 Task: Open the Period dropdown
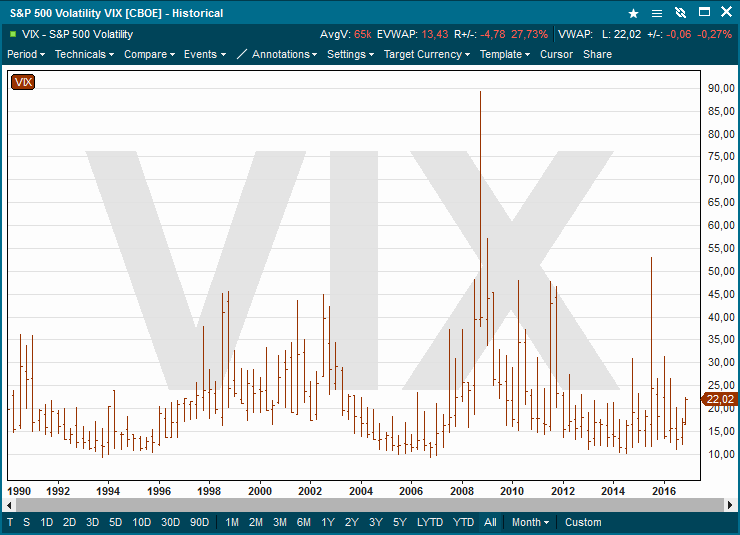coord(26,54)
